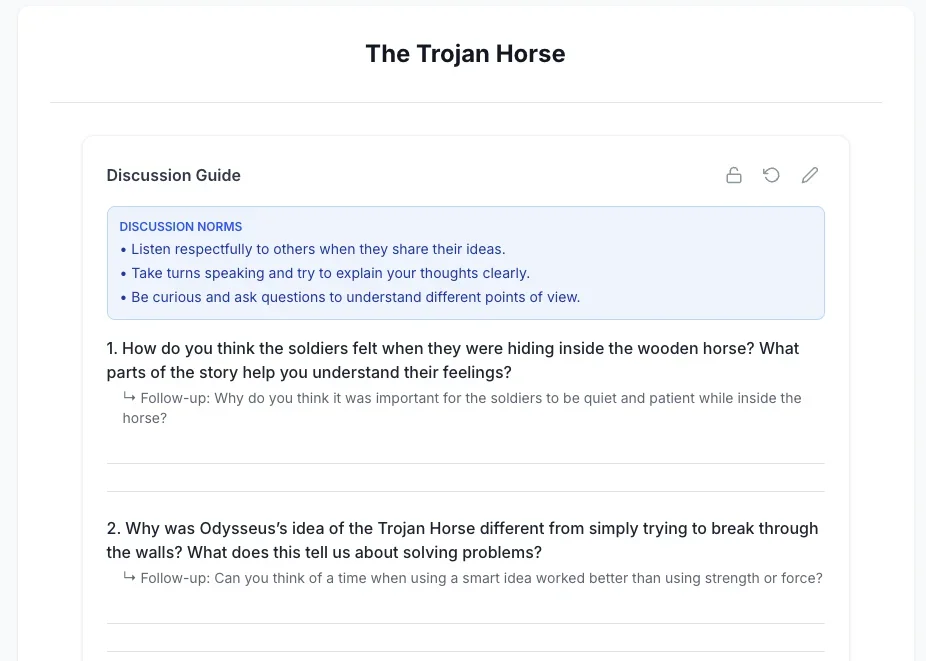The height and width of the screenshot is (661, 926).
Task: Click the "DISCUSSION NORMS" label
Action: point(181,226)
